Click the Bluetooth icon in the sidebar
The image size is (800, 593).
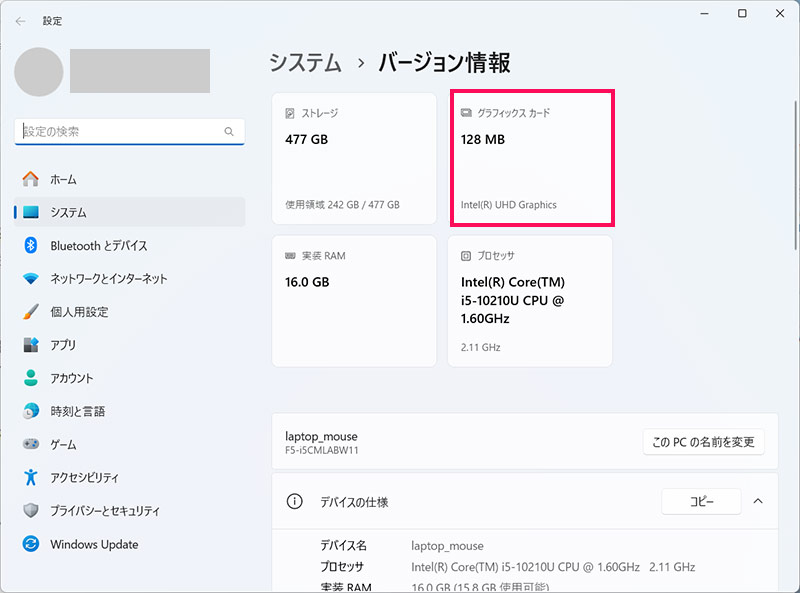(31, 245)
